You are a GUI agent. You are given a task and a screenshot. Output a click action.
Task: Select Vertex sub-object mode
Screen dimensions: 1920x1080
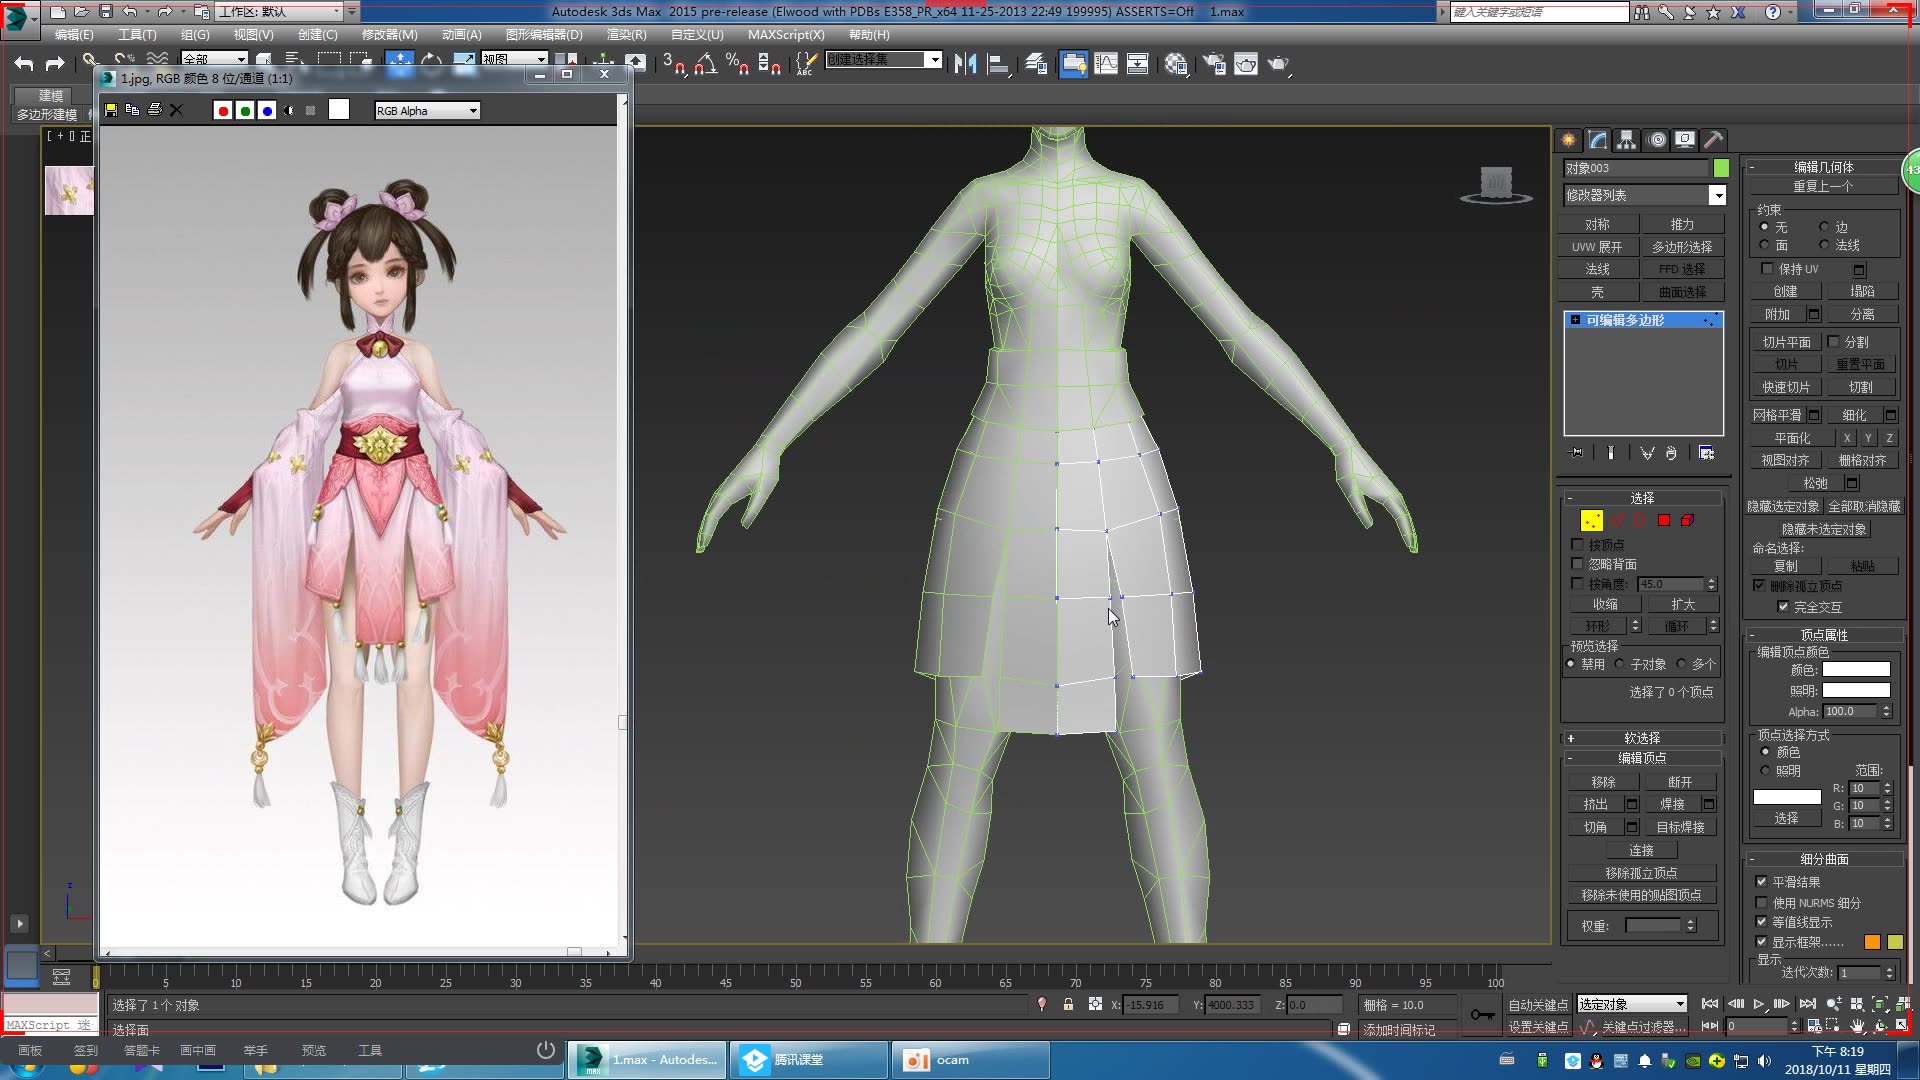point(1590,519)
